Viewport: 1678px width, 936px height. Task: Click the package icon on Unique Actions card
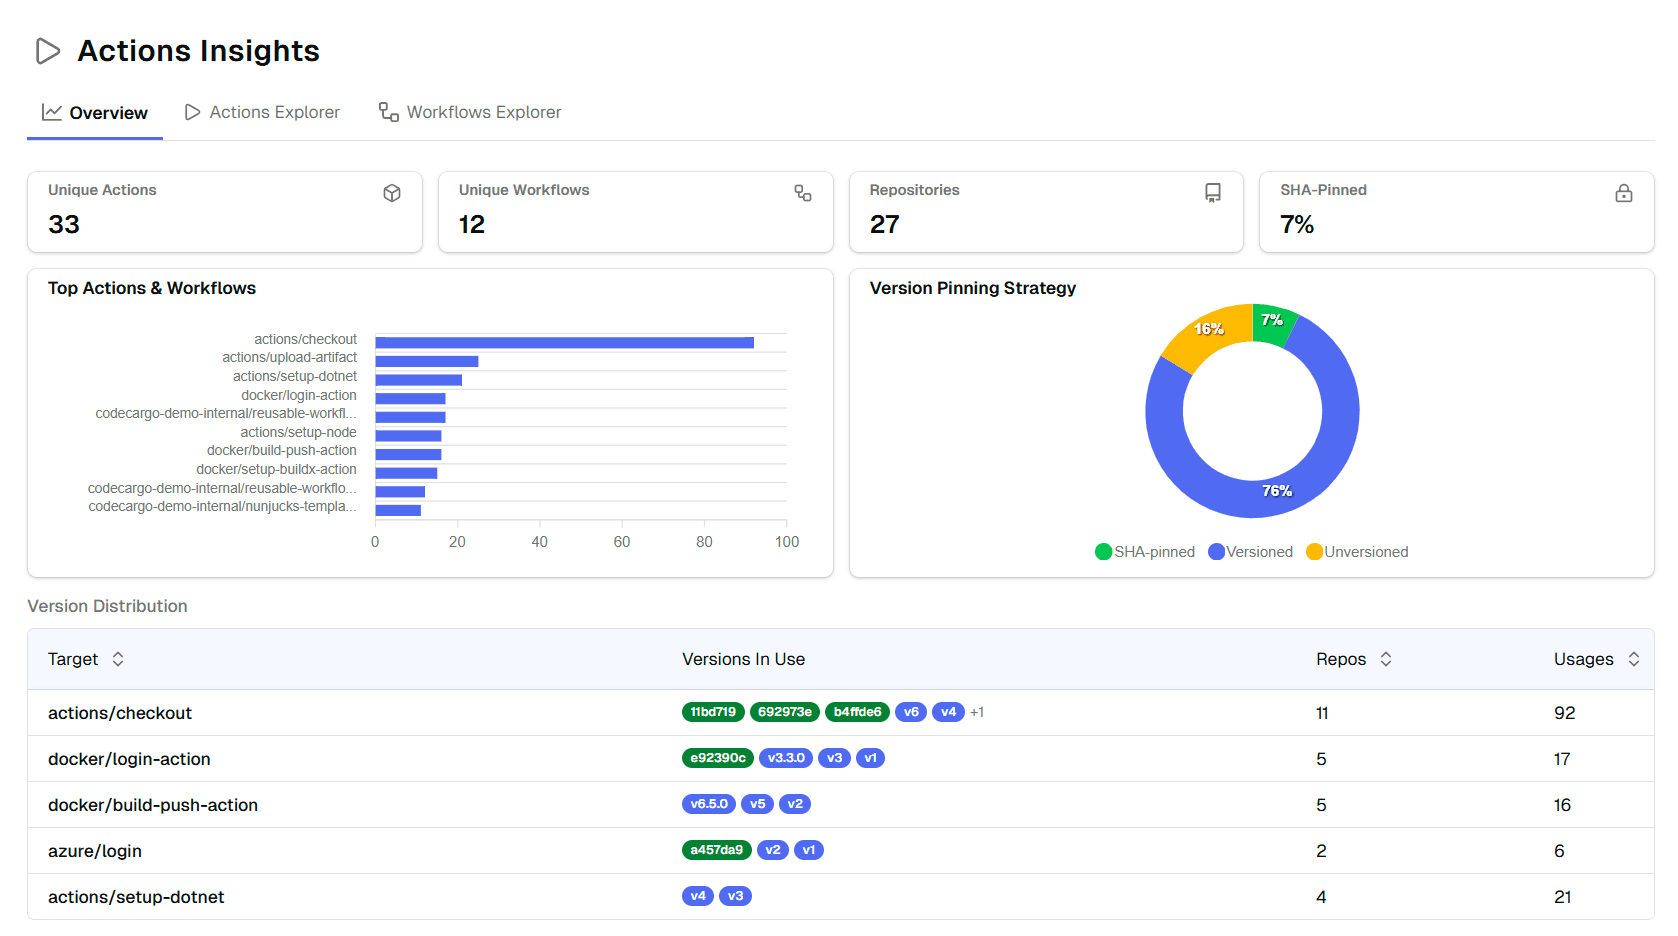(392, 193)
